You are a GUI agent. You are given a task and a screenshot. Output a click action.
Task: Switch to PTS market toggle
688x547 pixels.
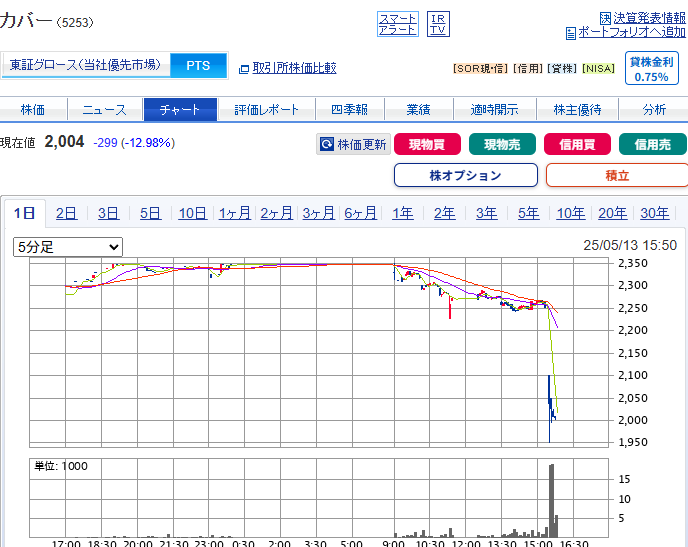pyautogui.click(x=198, y=65)
